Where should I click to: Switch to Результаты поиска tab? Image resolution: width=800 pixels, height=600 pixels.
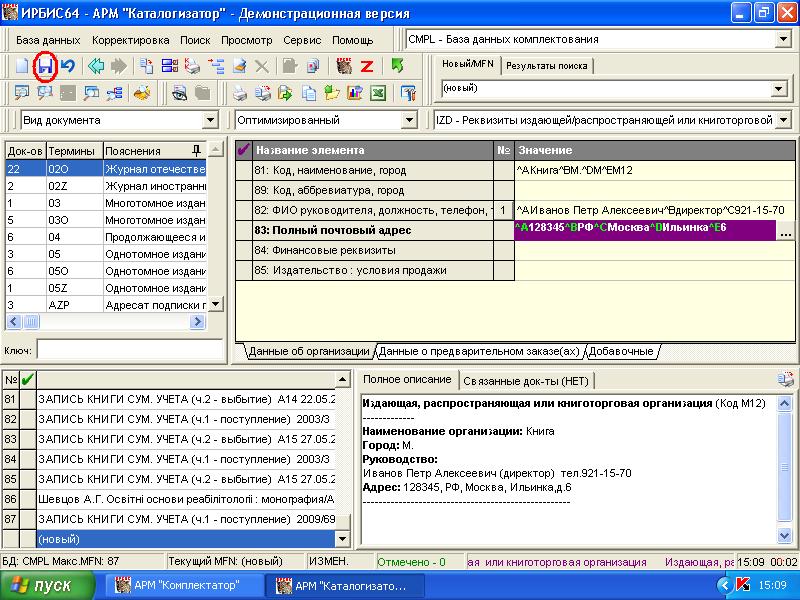[546, 65]
